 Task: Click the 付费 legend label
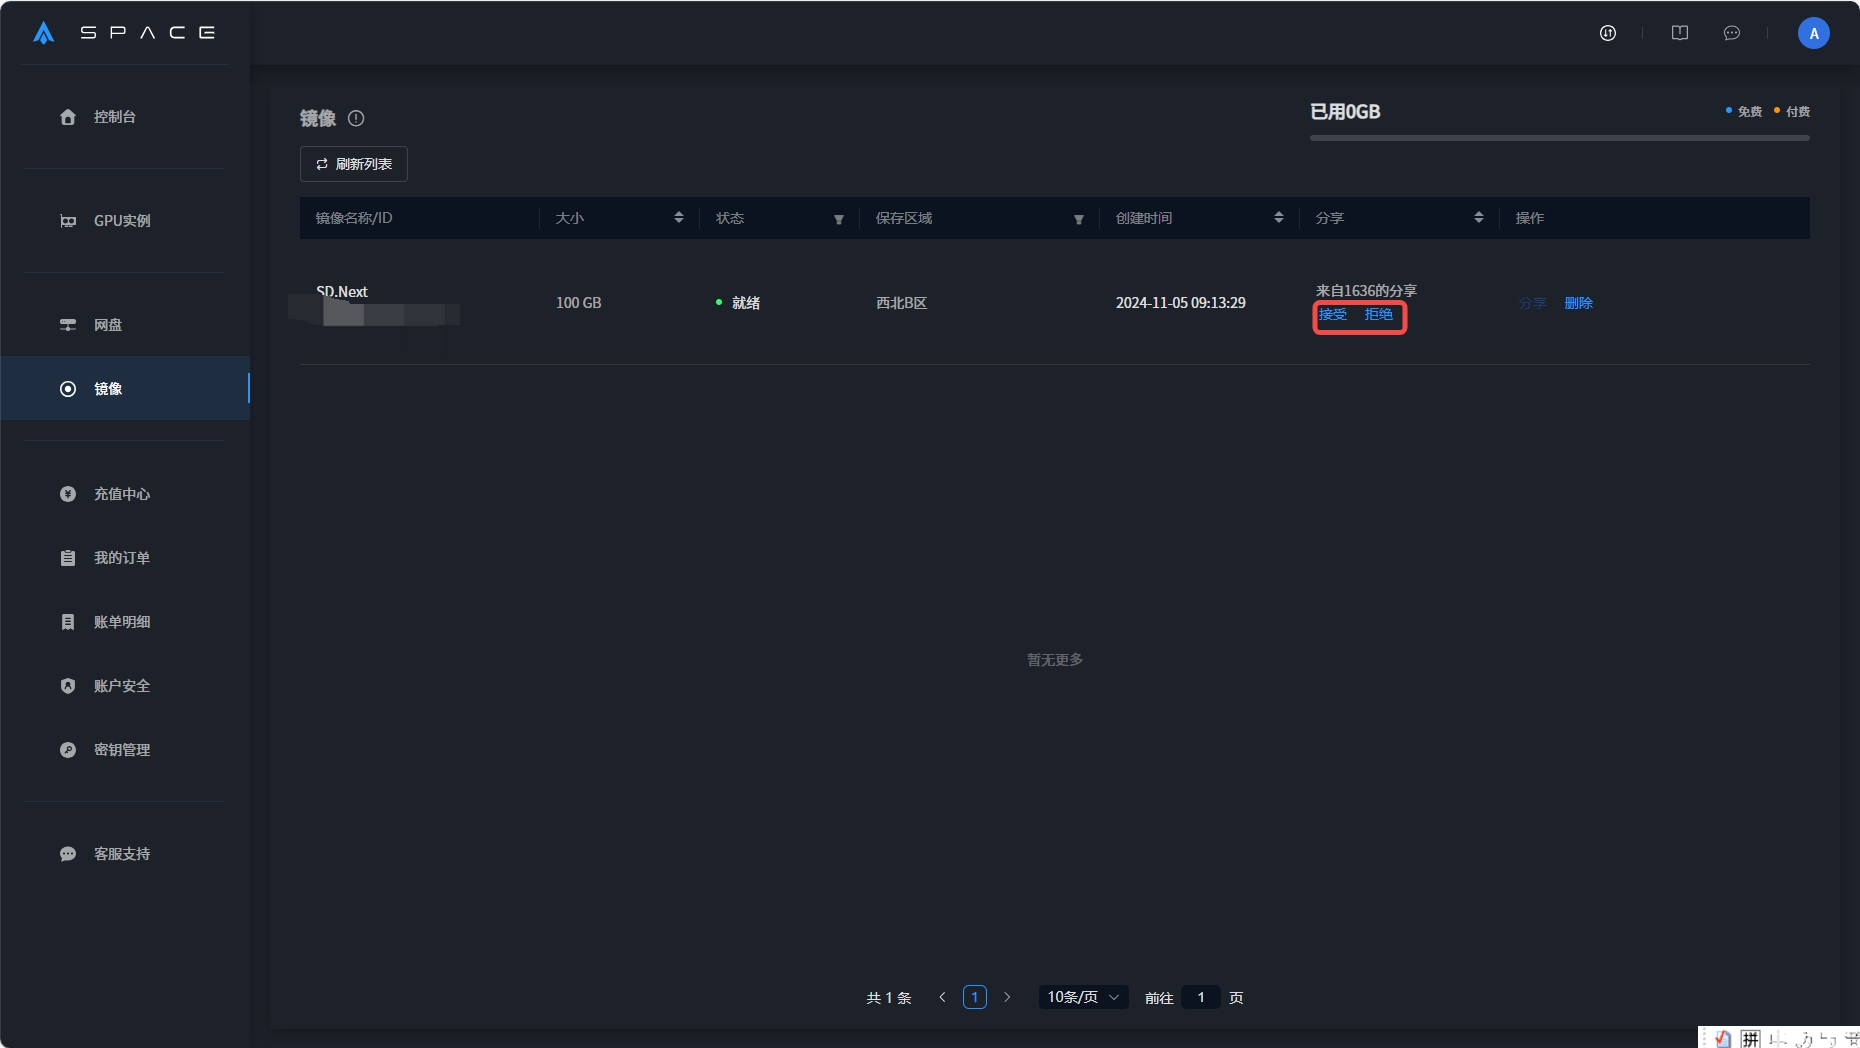[1798, 112]
